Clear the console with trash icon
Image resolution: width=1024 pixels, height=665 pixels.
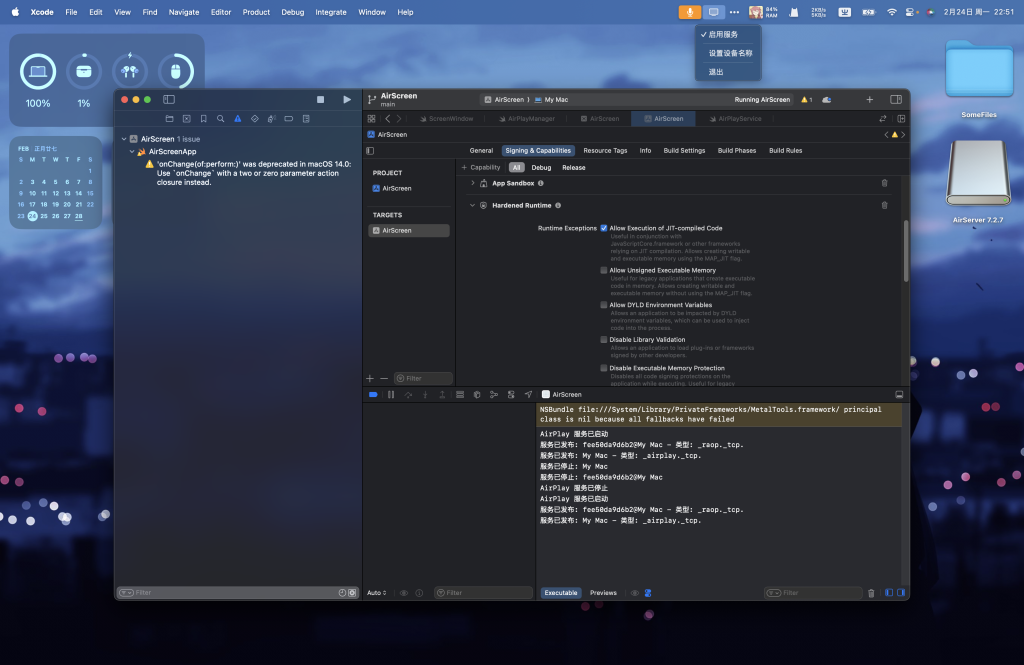click(871, 593)
